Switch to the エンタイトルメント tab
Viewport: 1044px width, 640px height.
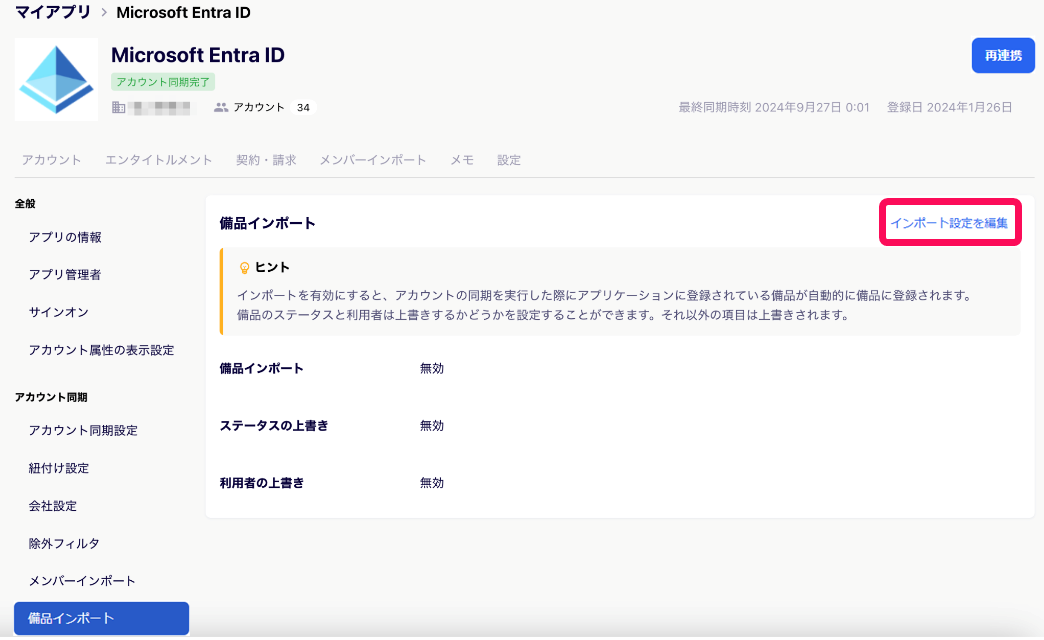pyautogui.click(x=158, y=160)
